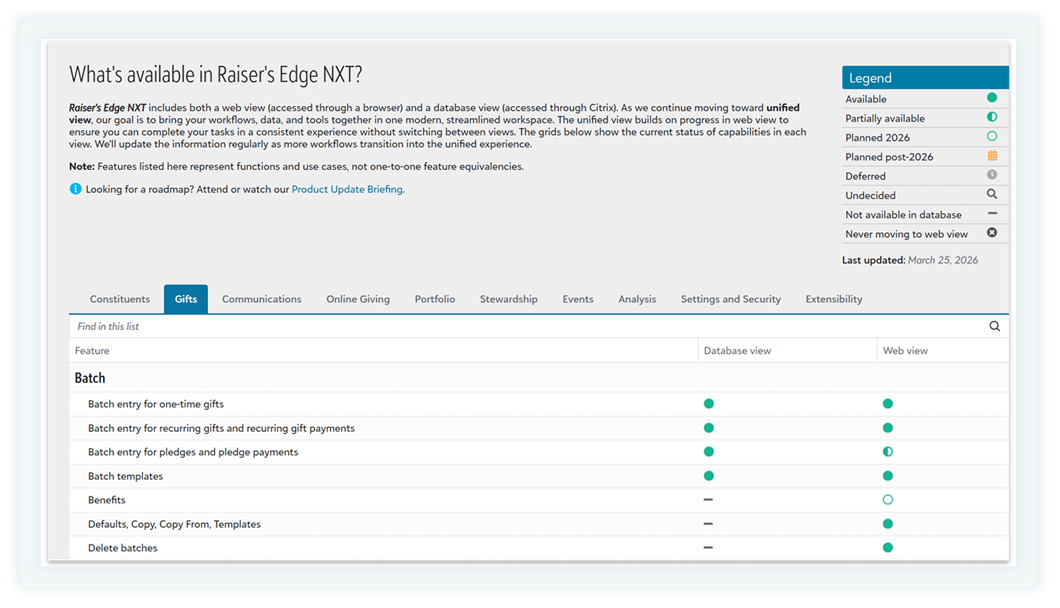Click the Batch section heading

pos(90,378)
